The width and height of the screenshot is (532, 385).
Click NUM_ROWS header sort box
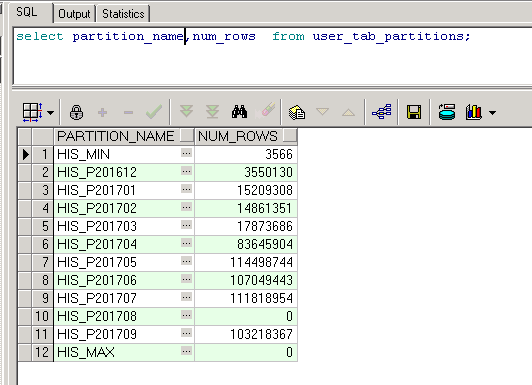[290, 136]
